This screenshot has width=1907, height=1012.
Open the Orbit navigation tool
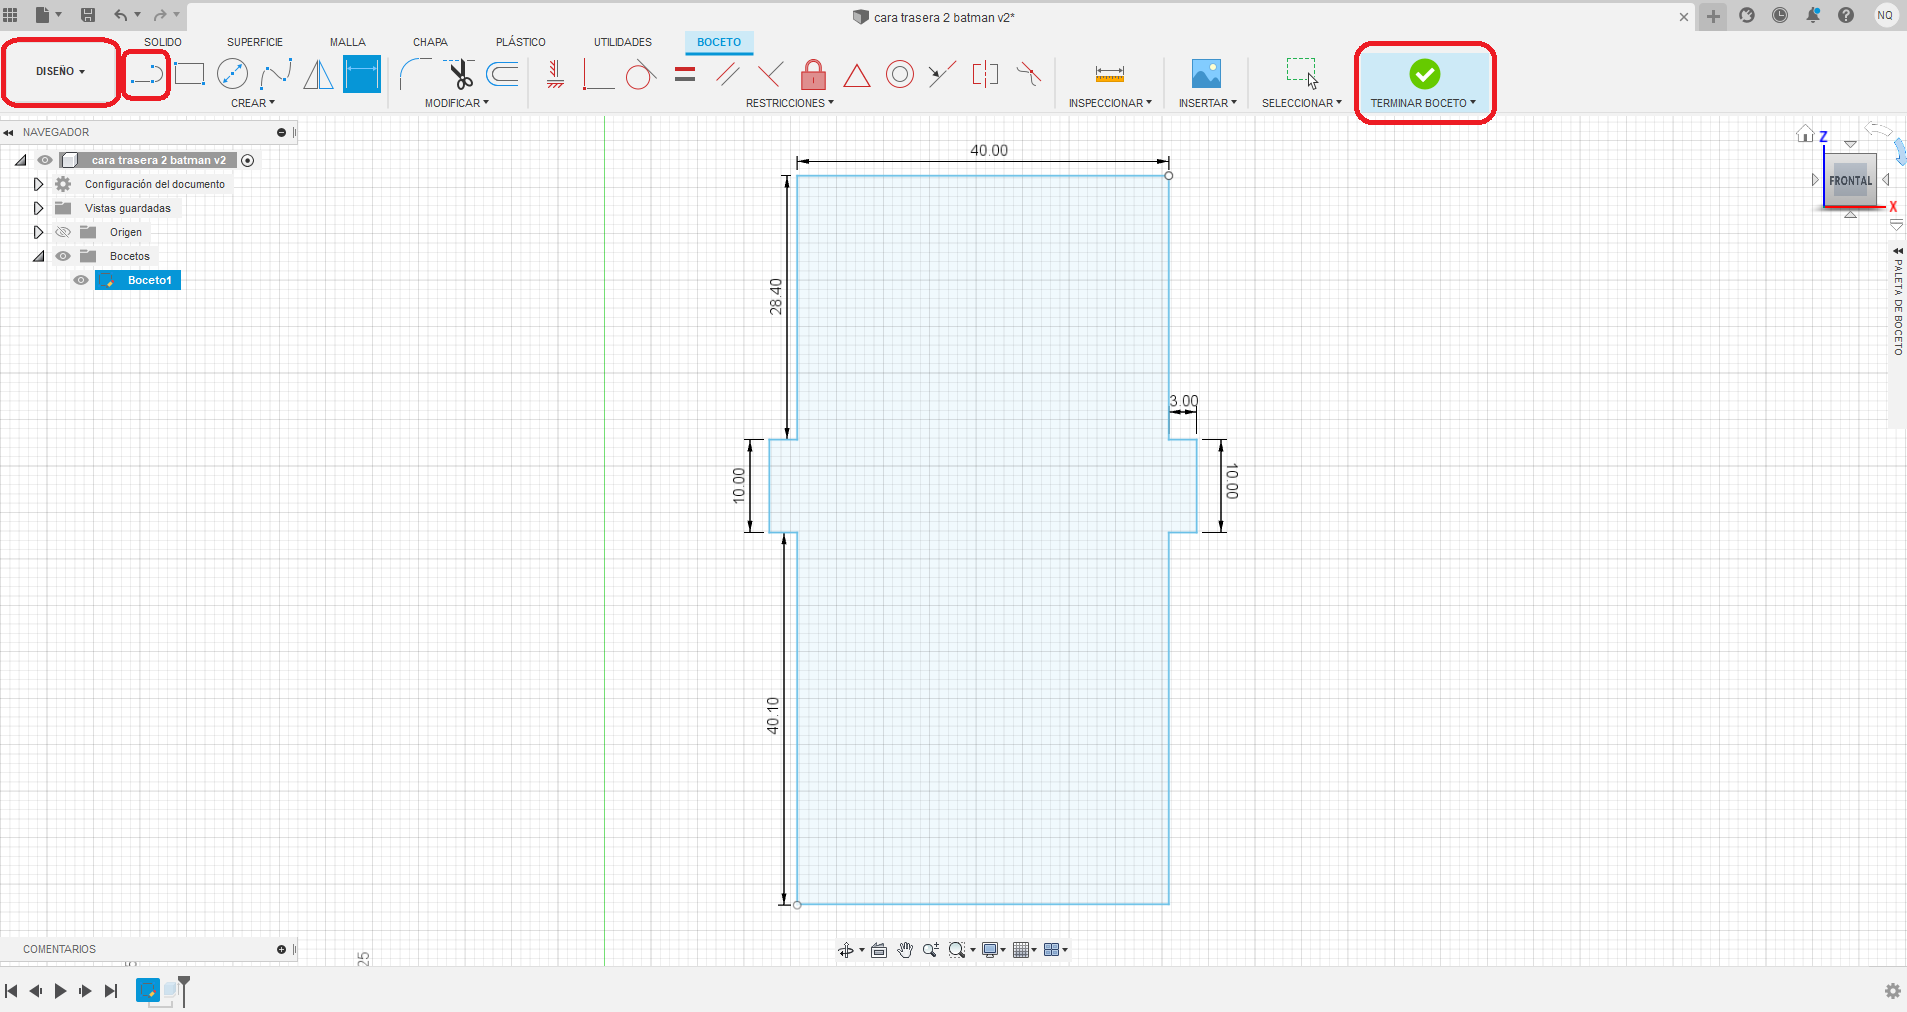point(846,950)
